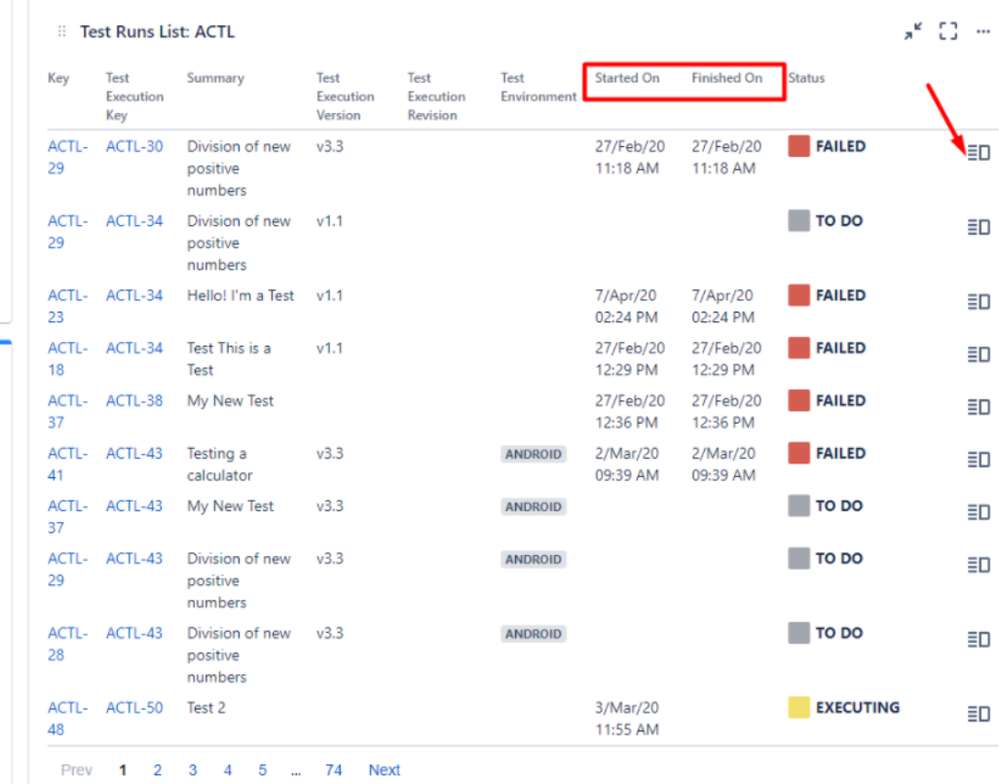Click yellow EXECUTING status swatch
999x784 pixels.
point(799,708)
